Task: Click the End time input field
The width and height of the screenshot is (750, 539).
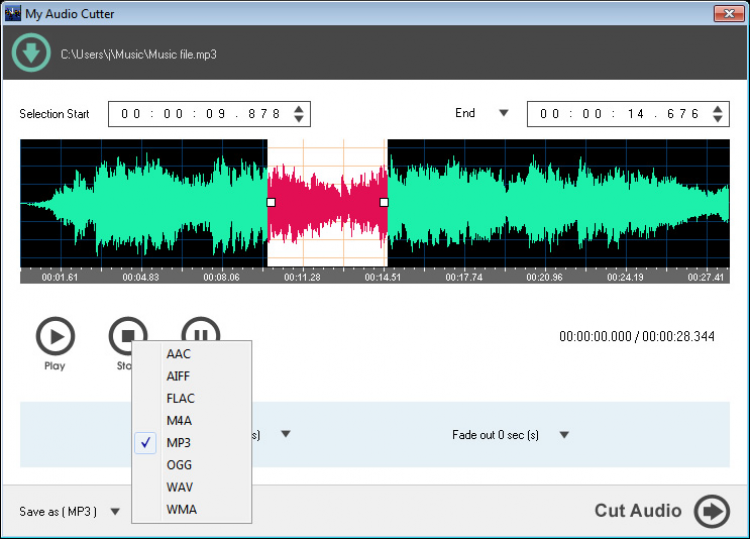Action: (x=619, y=114)
